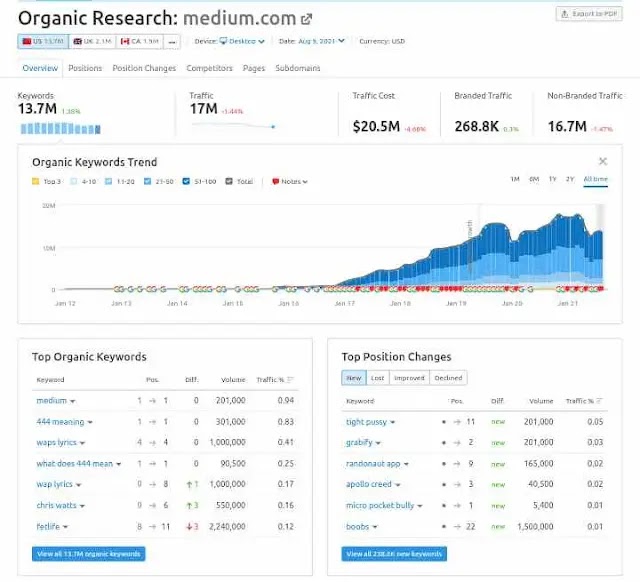Expand fetlife keyword dropdown
The width and height of the screenshot is (640, 582).
pos(66,527)
